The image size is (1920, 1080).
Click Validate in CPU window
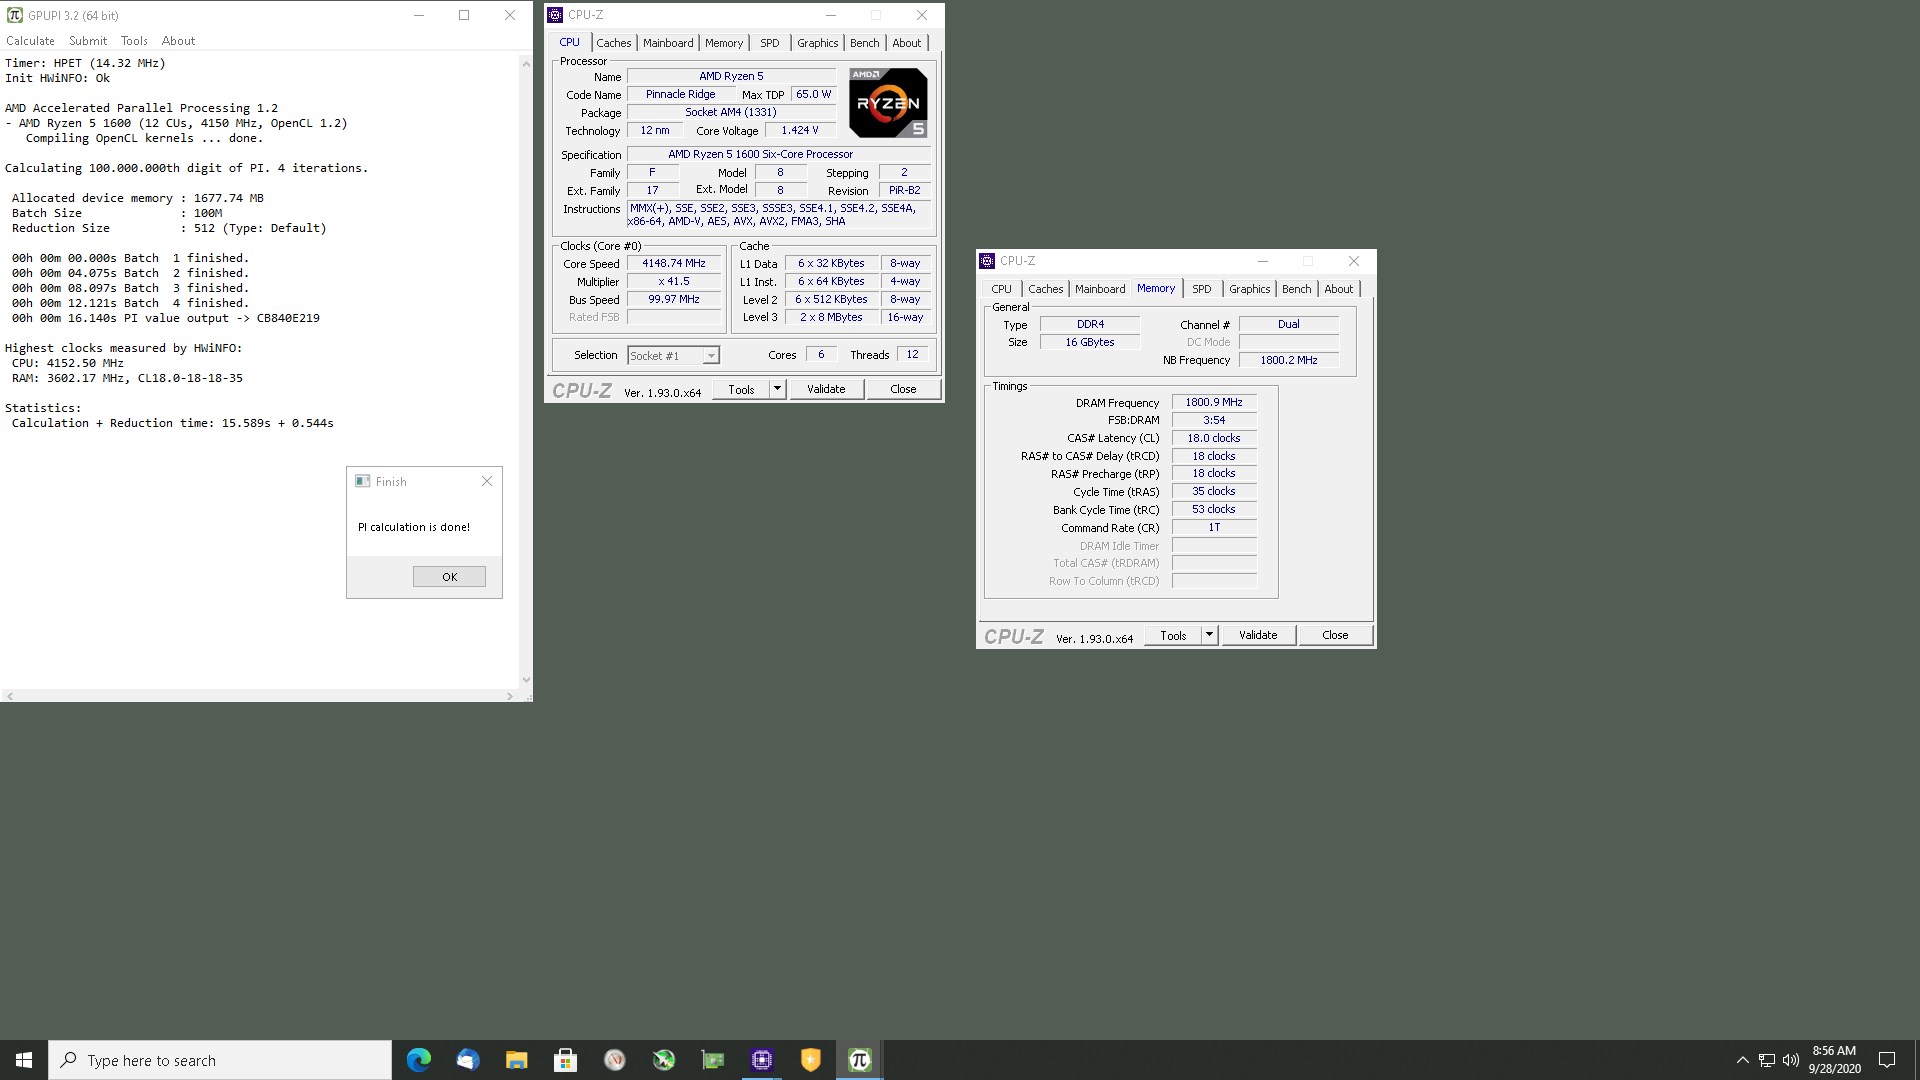(826, 389)
